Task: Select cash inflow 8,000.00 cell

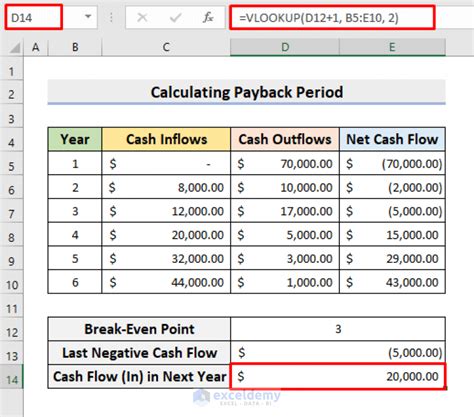Action: point(166,187)
